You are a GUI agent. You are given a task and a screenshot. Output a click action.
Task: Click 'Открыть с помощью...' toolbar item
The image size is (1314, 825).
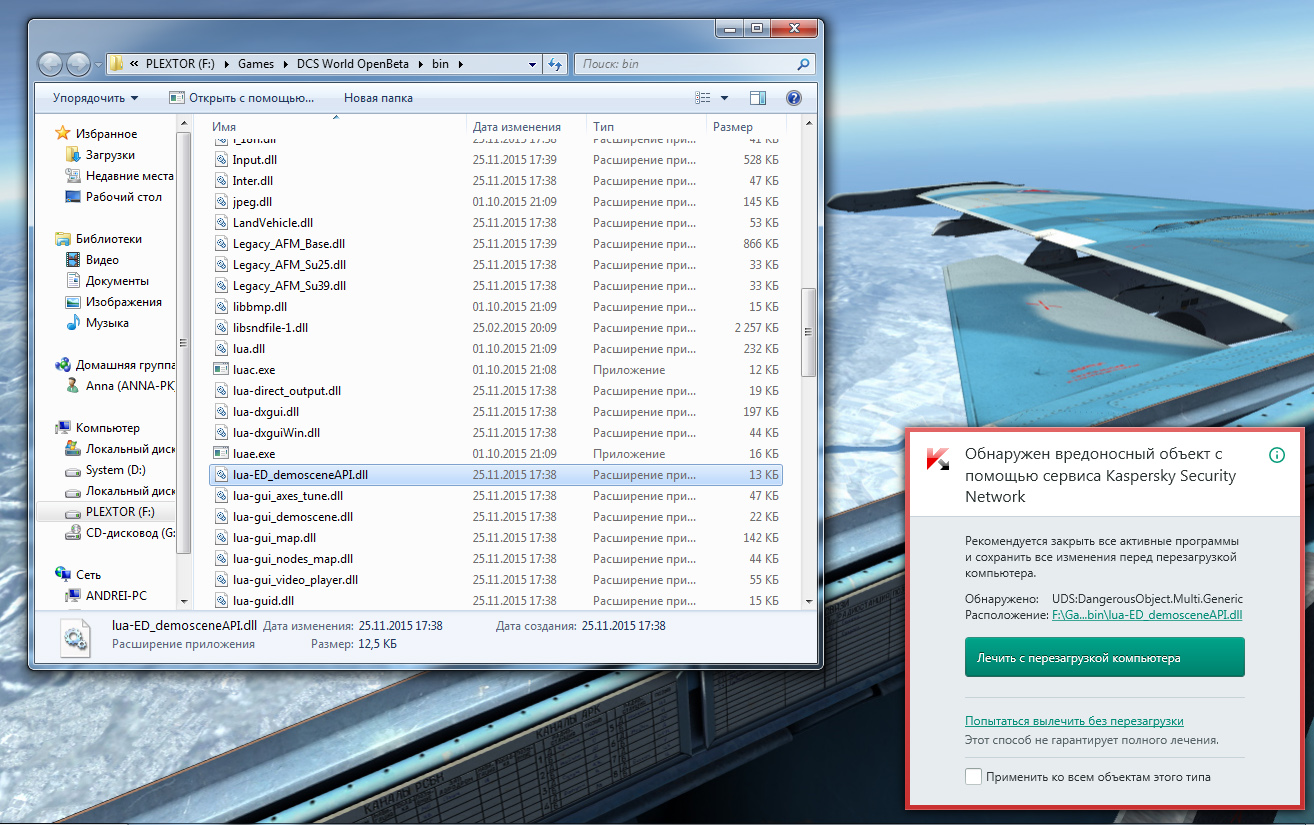[242, 98]
